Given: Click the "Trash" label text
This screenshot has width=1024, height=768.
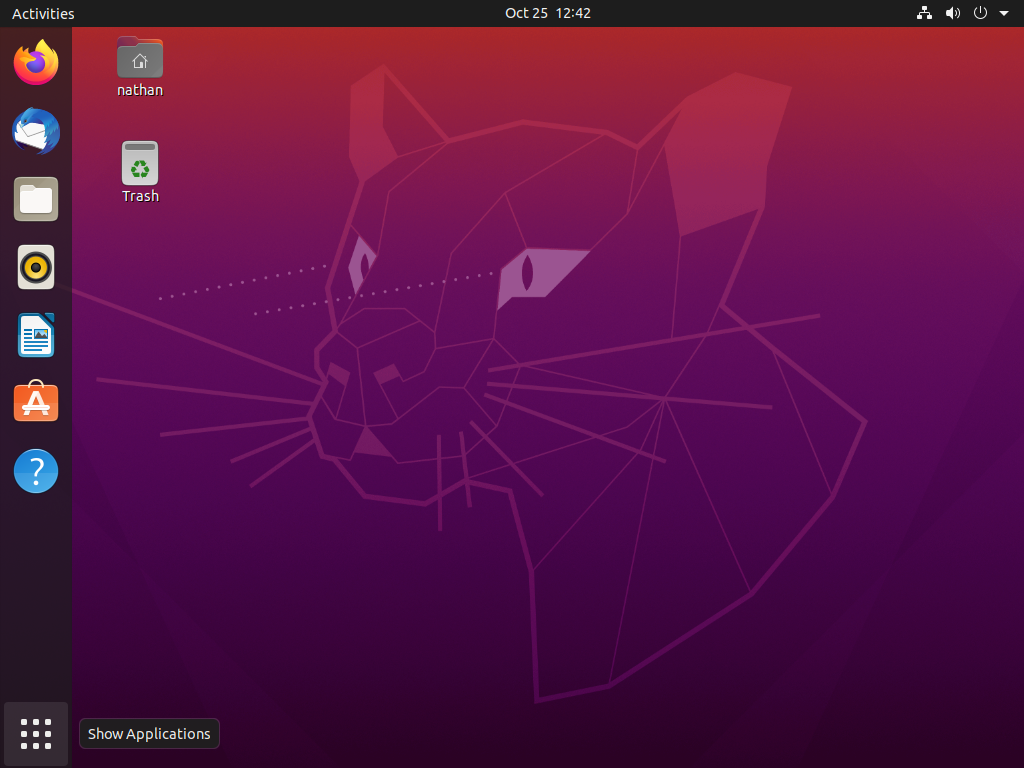Looking at the screenshot, I should coord(140,196).
